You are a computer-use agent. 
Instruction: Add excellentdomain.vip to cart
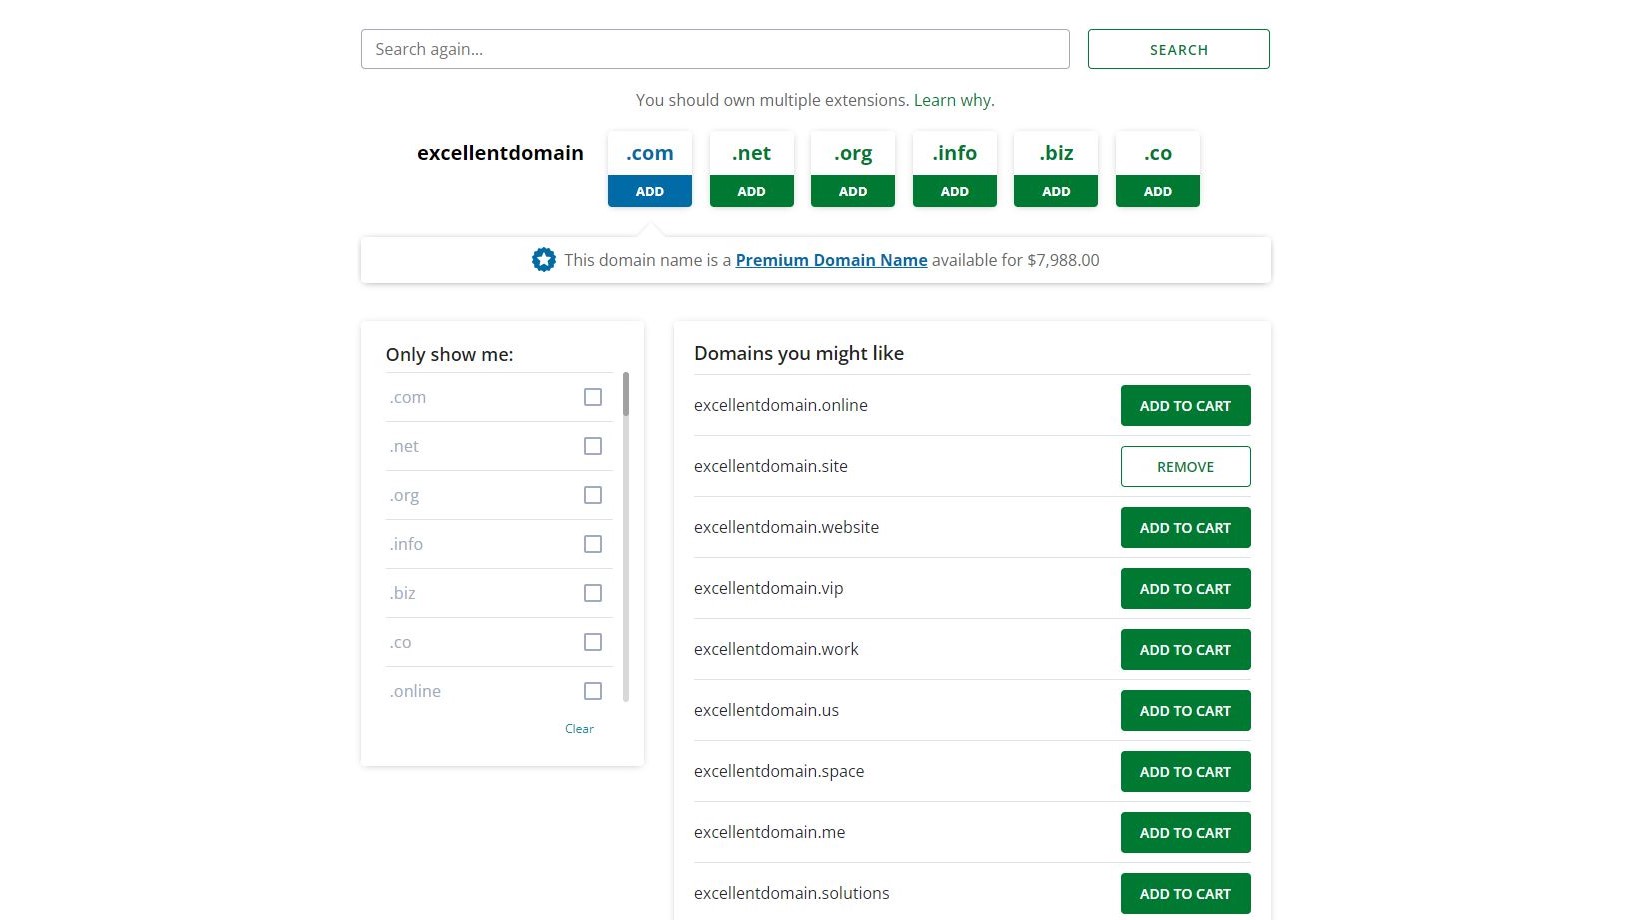[1186, 589]
